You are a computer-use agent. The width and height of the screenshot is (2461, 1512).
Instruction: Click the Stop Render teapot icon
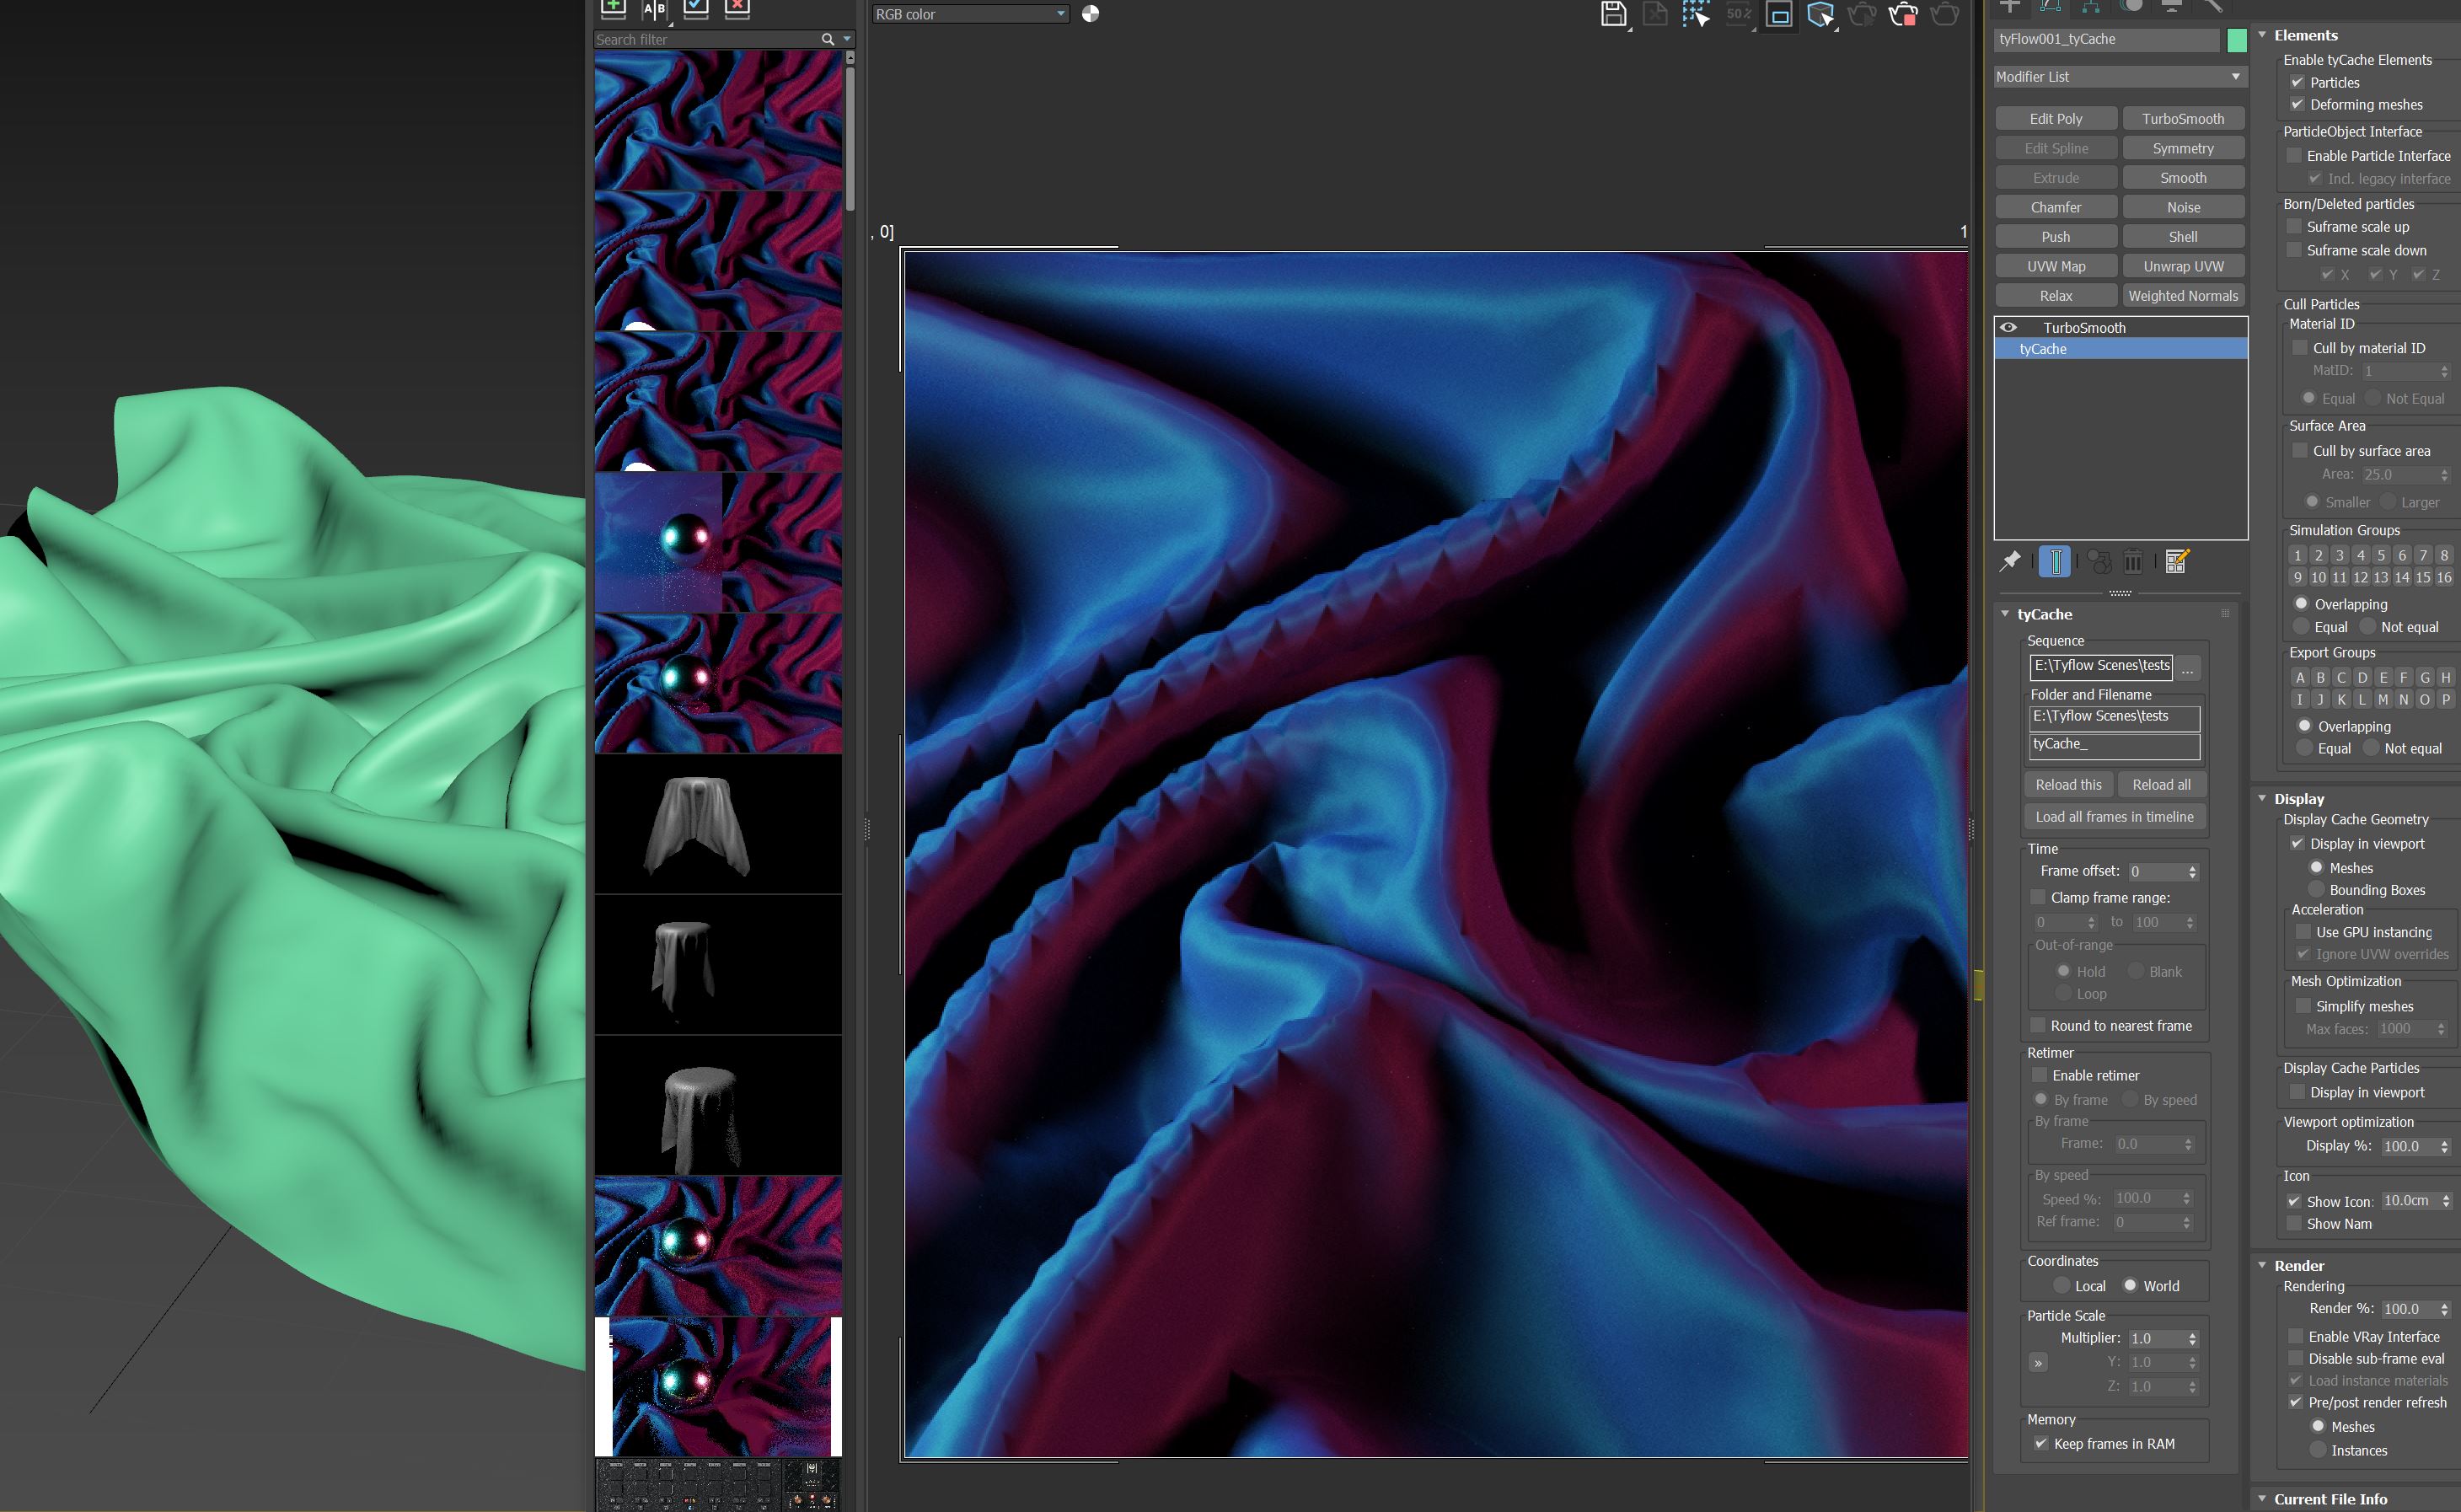[1902, 14]
